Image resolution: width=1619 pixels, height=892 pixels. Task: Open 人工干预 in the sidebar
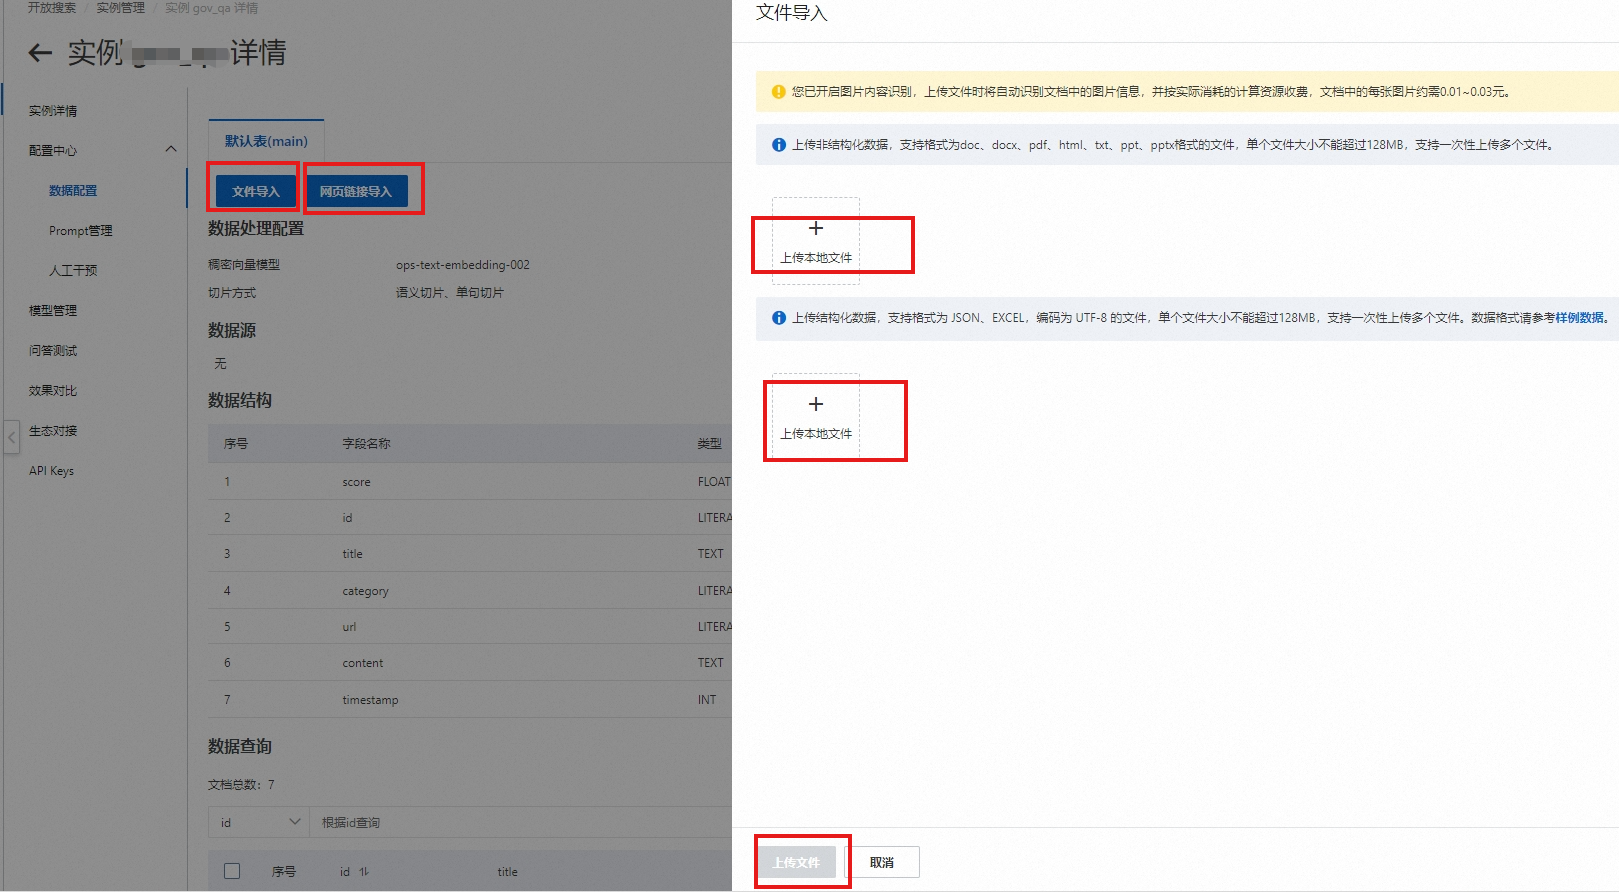73,271
